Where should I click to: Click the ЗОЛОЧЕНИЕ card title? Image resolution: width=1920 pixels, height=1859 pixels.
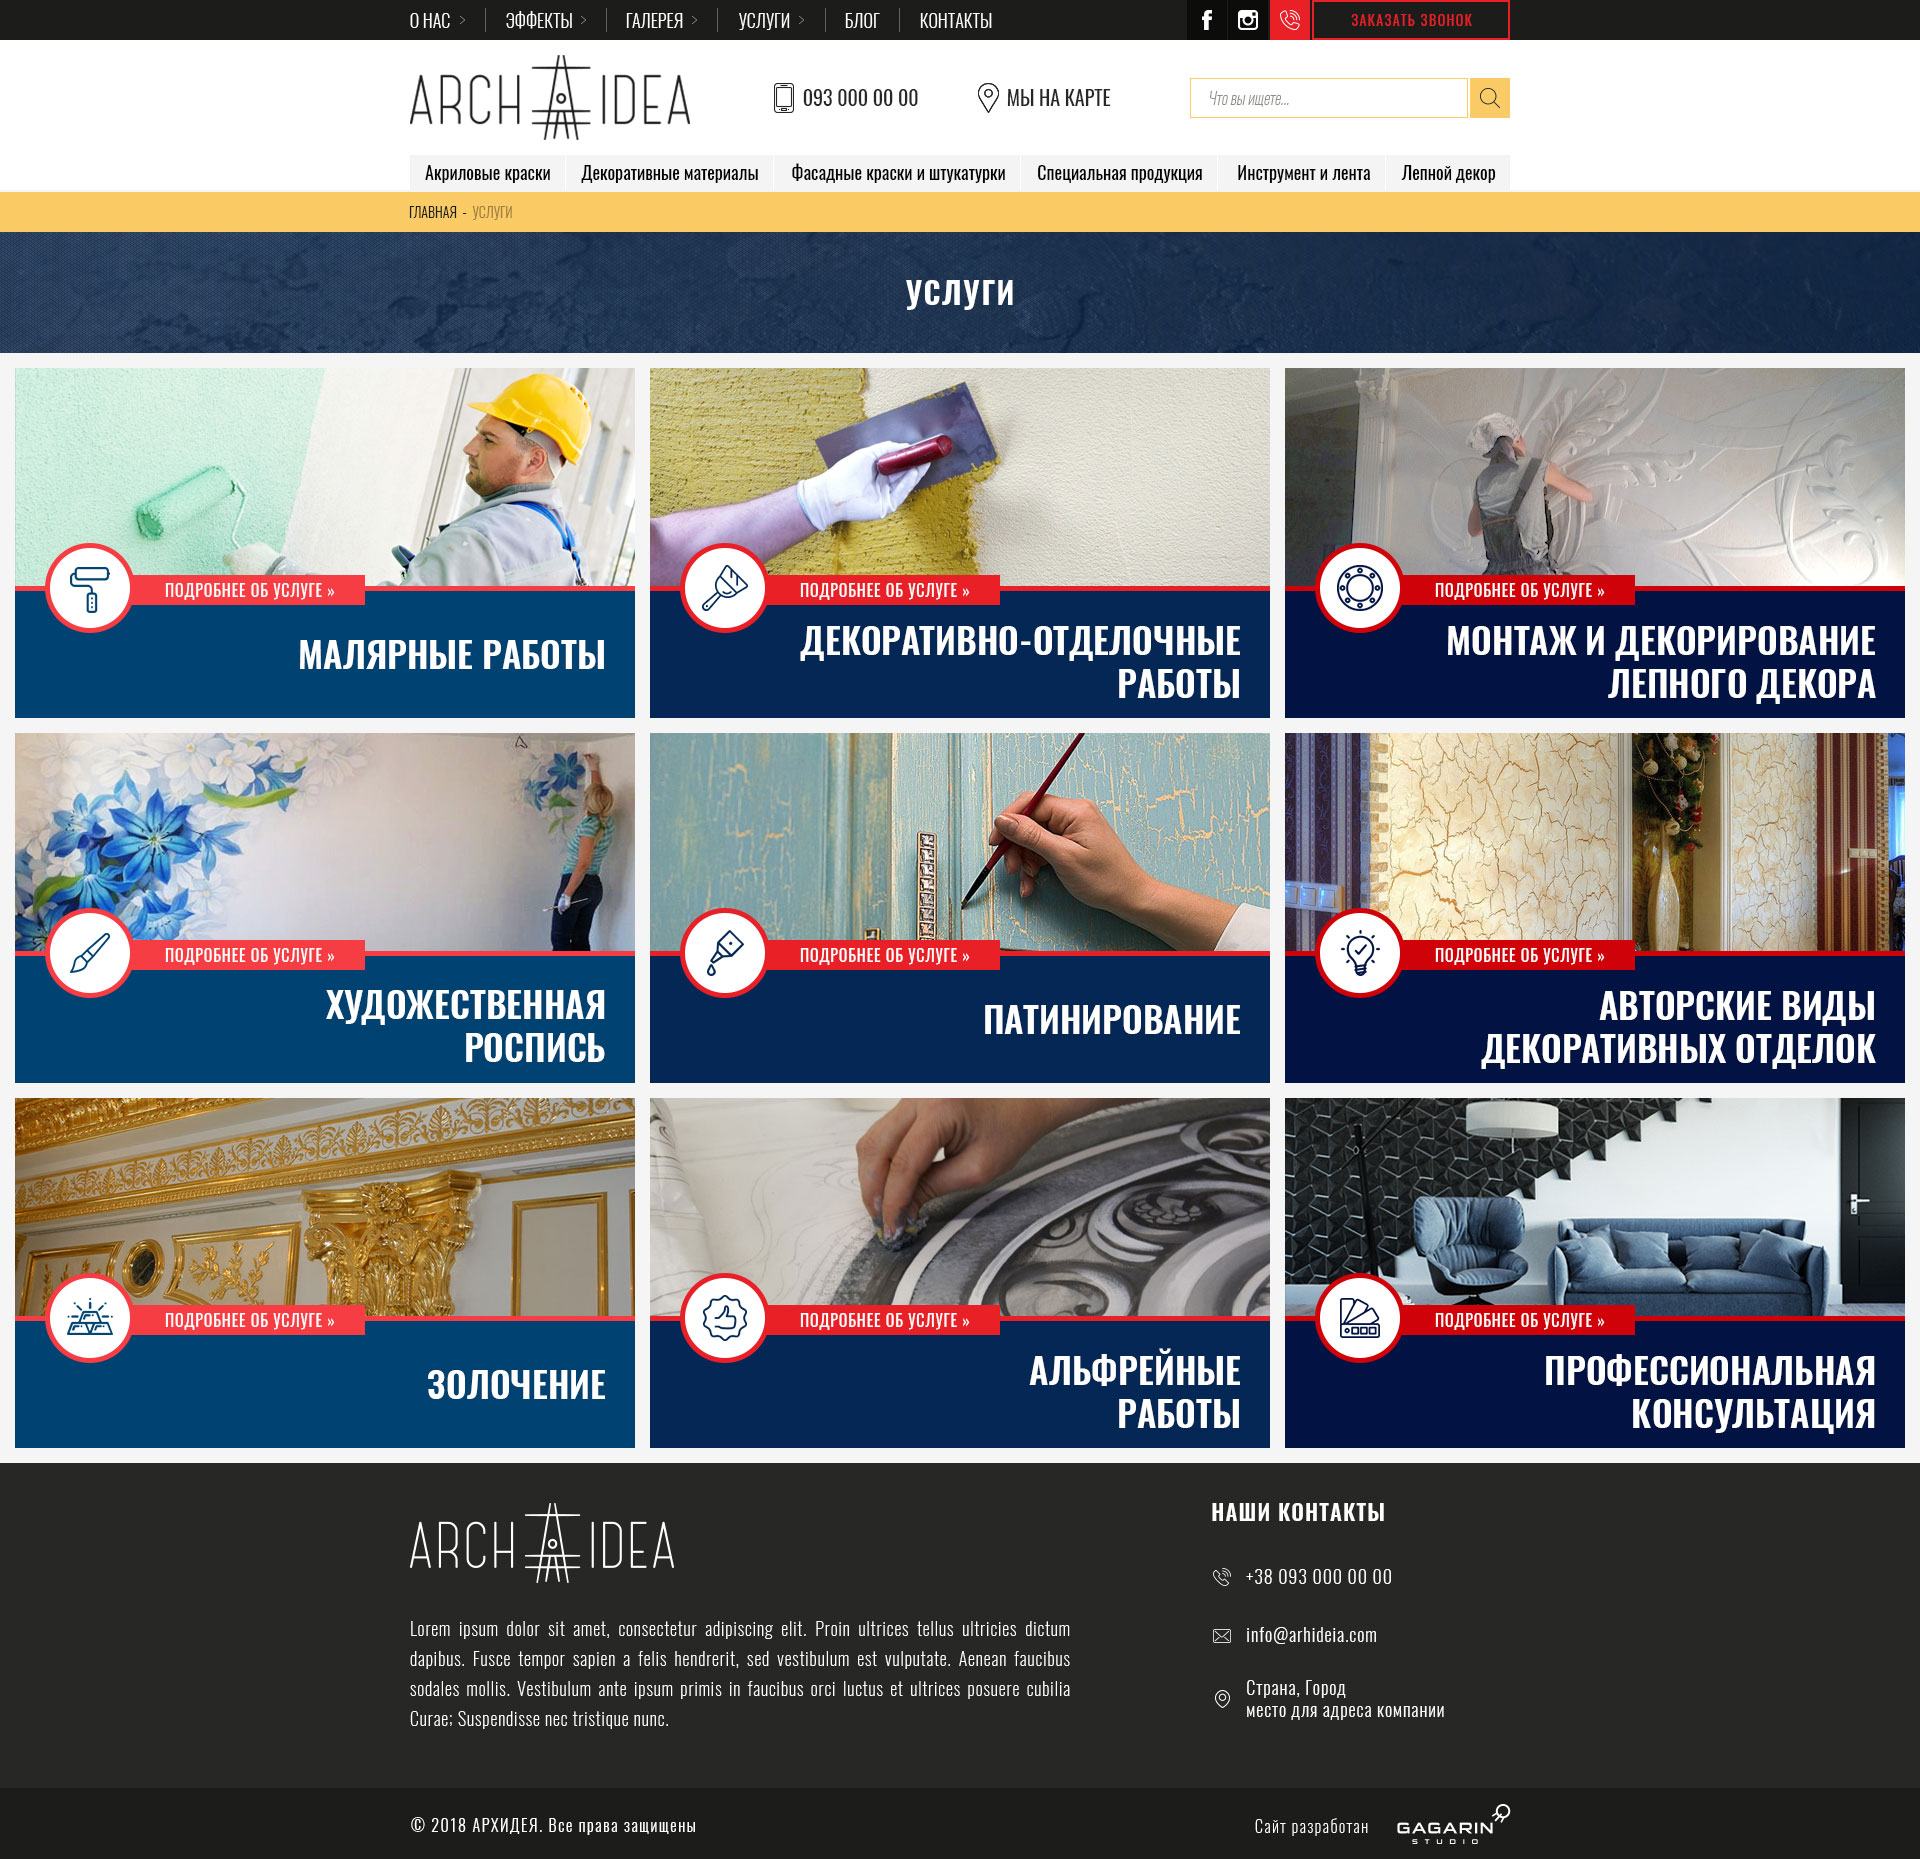(x=516, y=1385)
